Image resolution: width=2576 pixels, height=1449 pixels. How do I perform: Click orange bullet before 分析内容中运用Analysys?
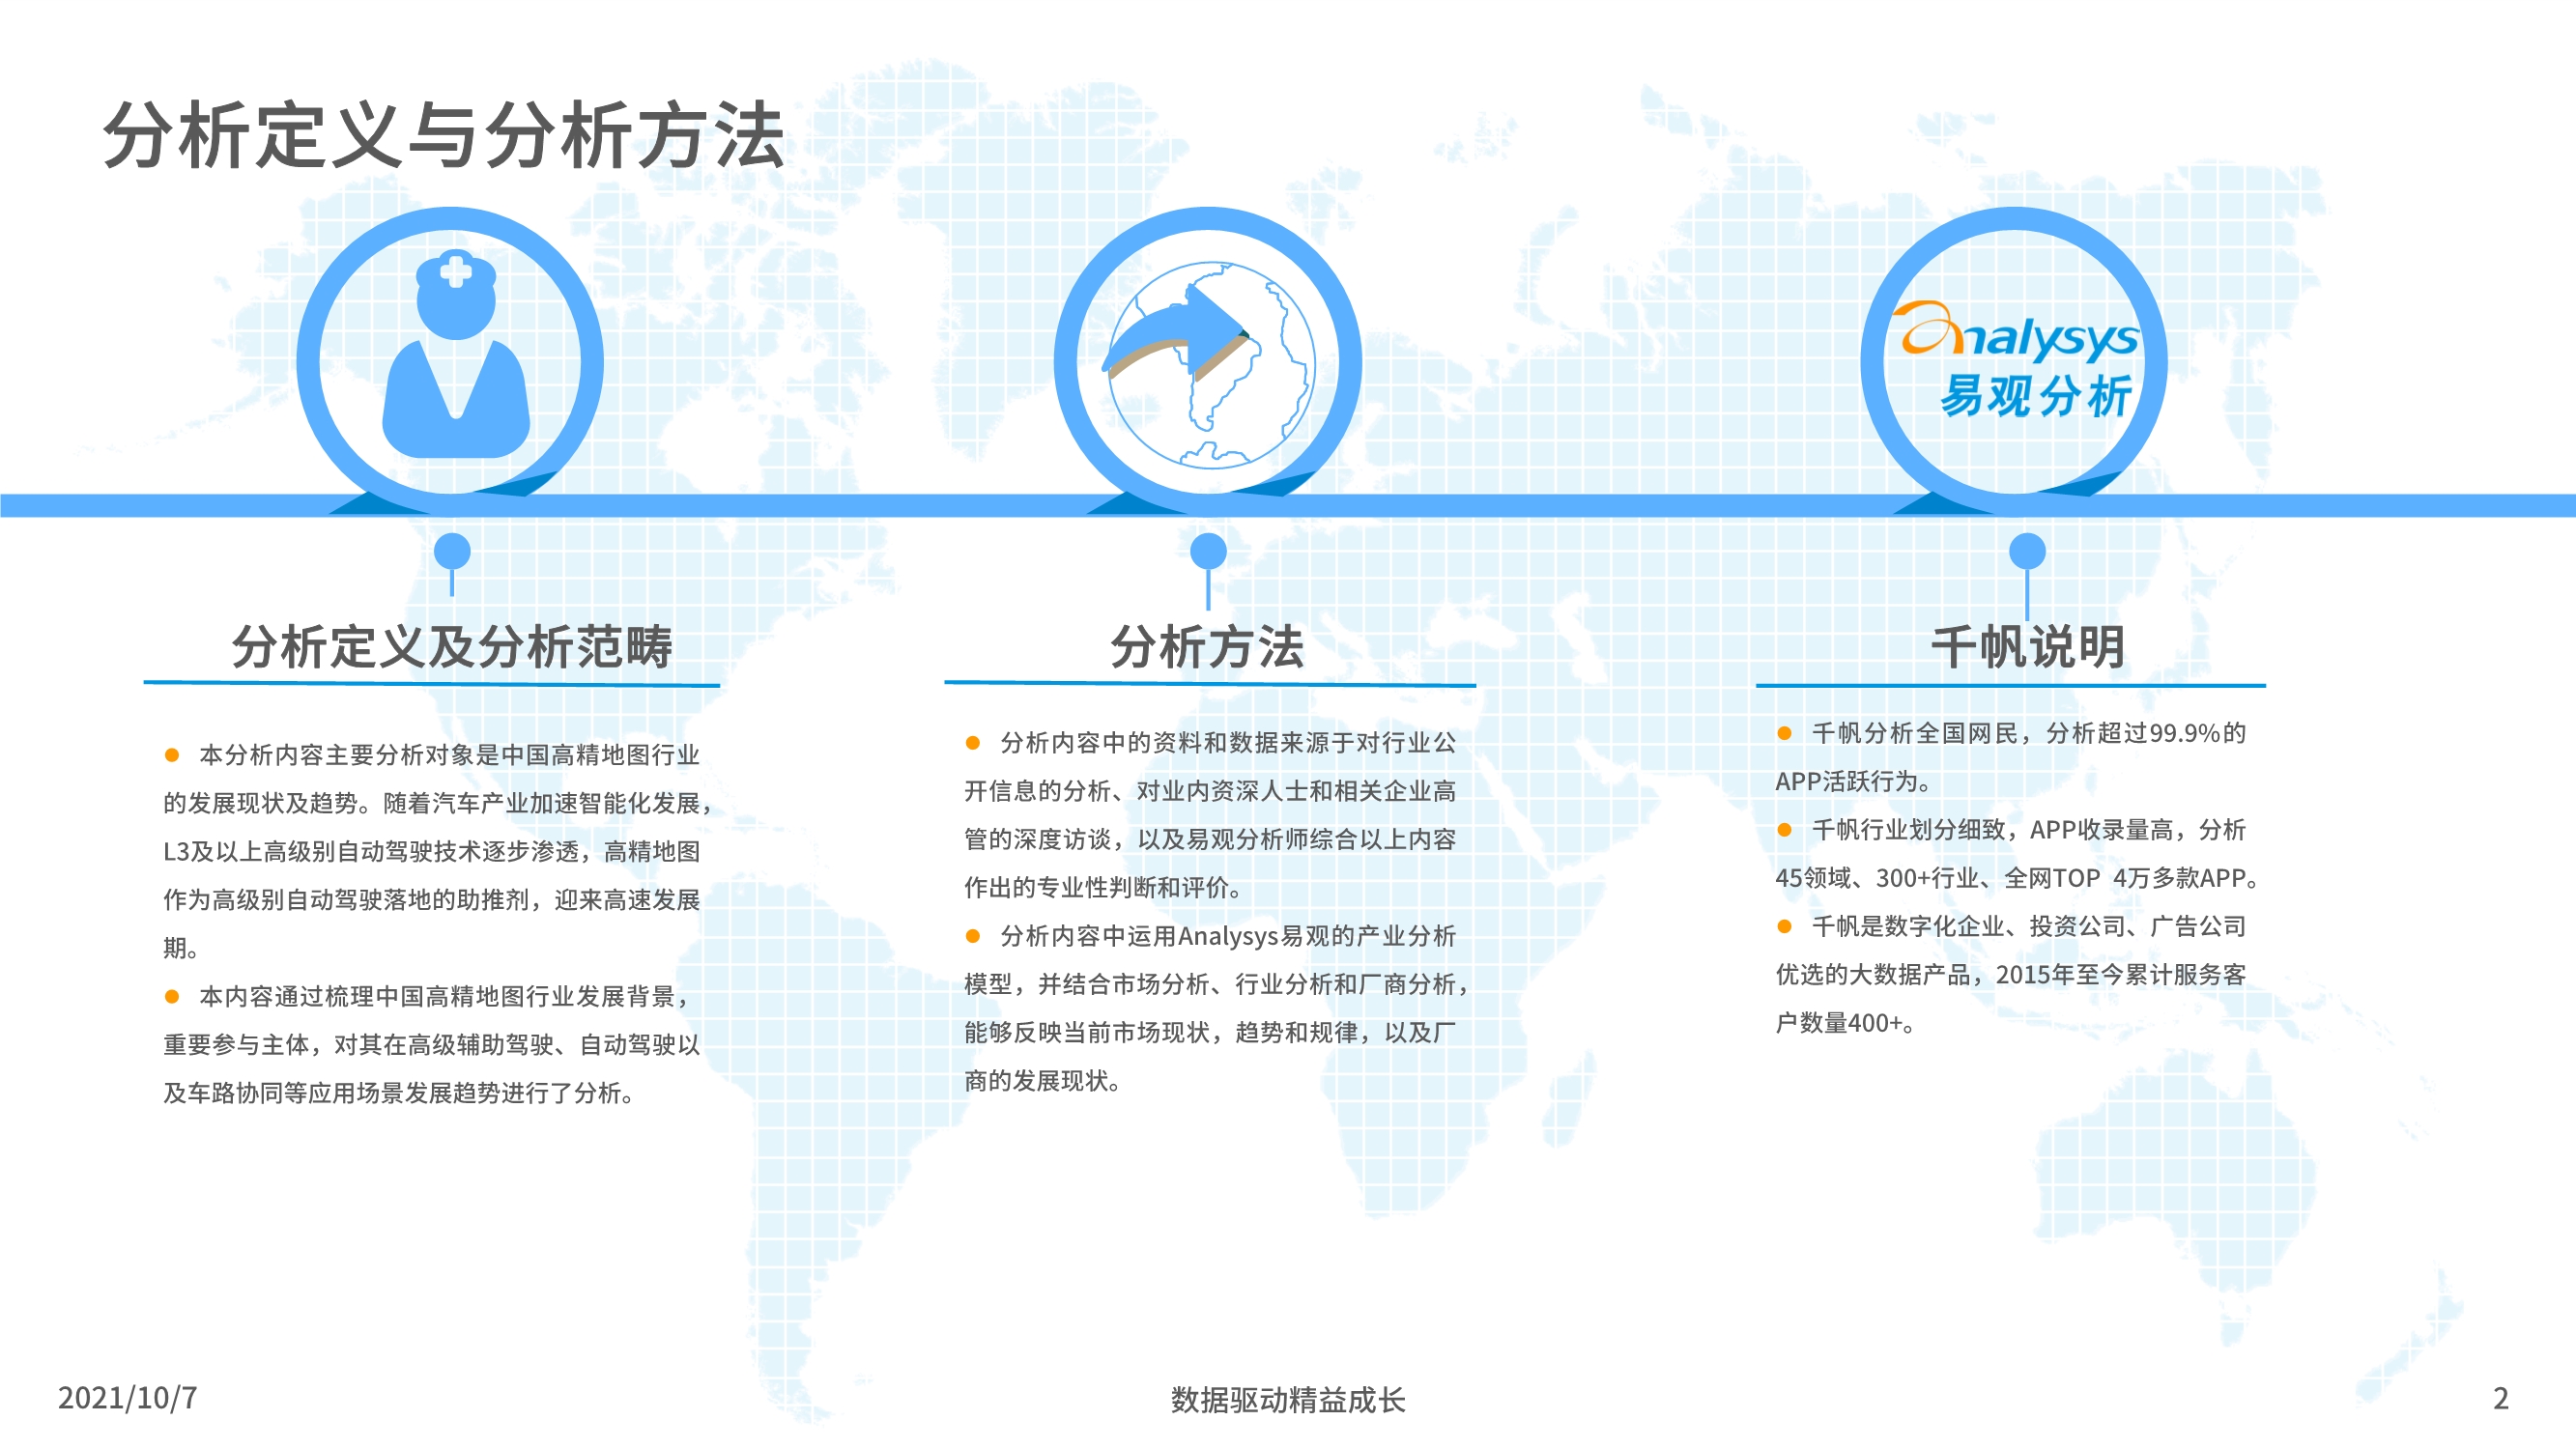pyautogui.click(x=972, y=936)
